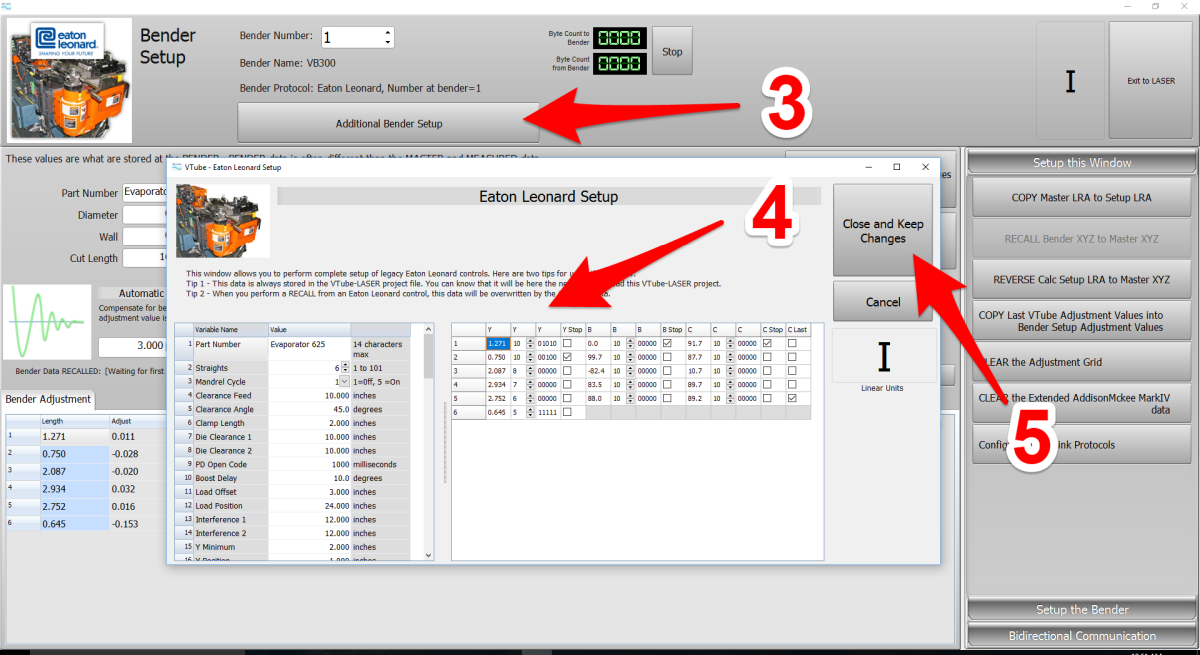Click the Byte Count from Bender display
This screenshot has height=655, width=1200.
click(x=620, y=63)
